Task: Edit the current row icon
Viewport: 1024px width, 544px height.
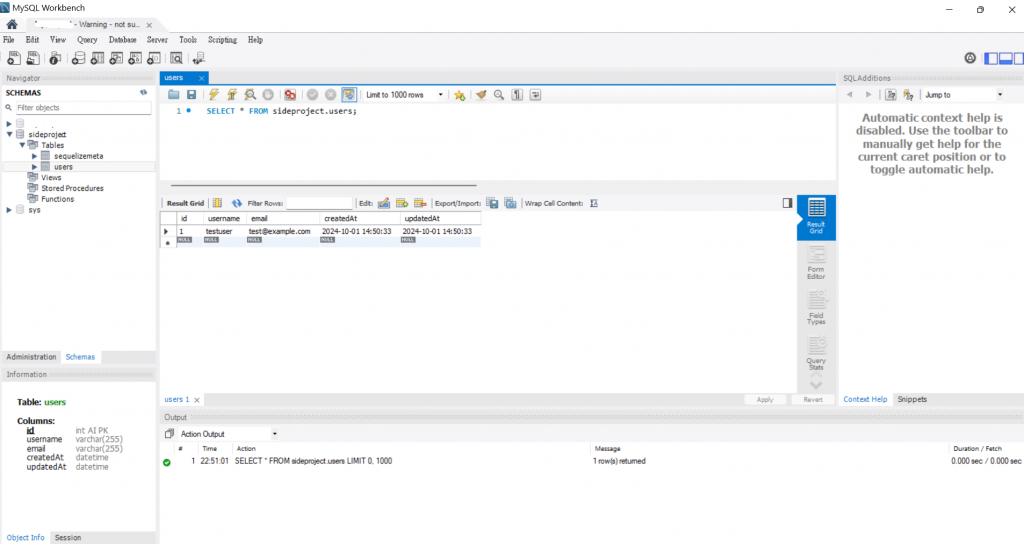Action: [x=384, y=203]
